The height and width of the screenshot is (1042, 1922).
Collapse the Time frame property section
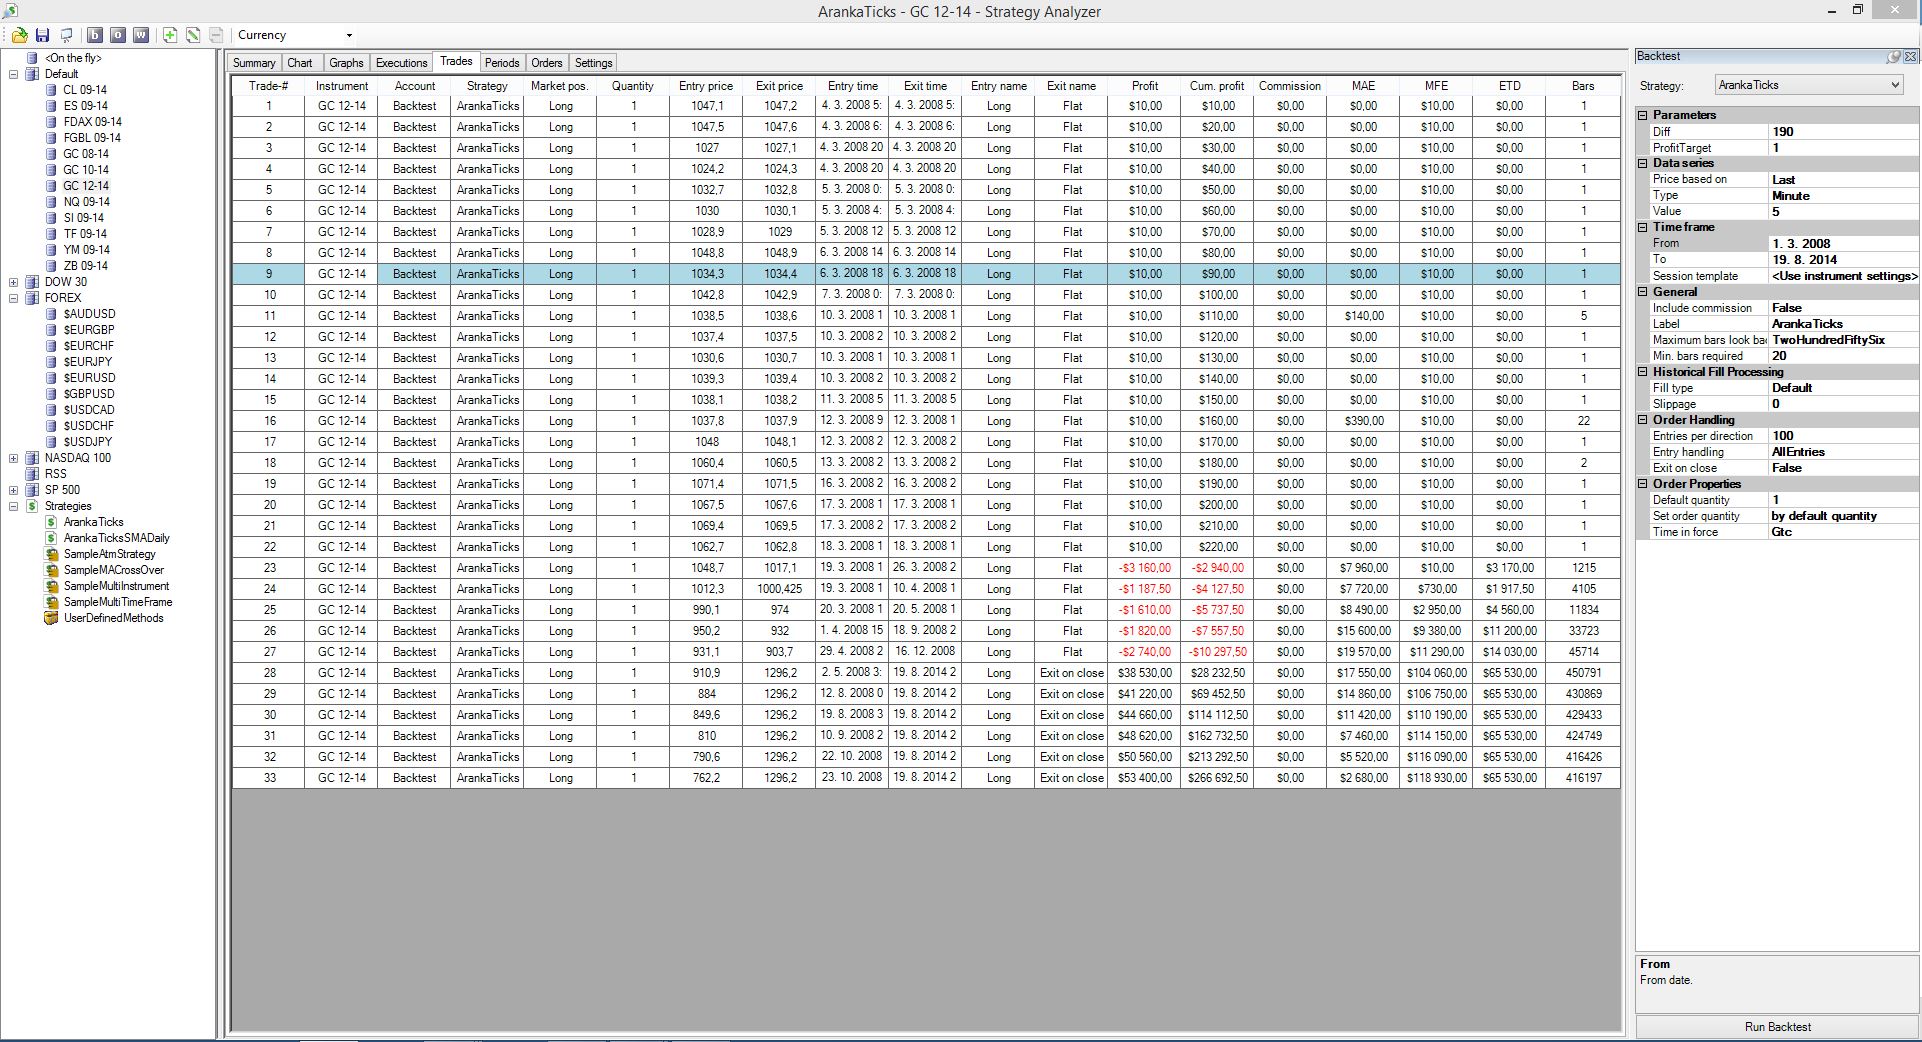[x=1643, y=227]
